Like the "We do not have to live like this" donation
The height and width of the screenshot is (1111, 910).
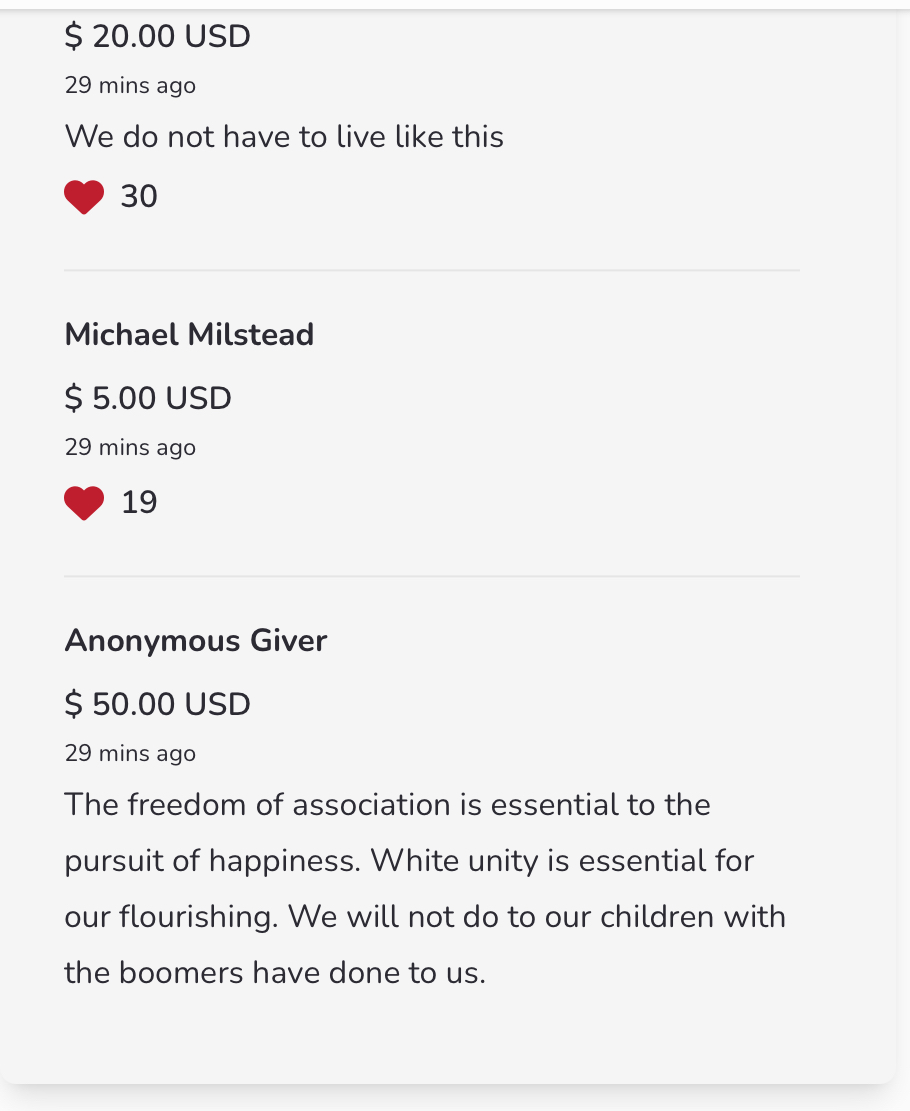tap(84, 197)
